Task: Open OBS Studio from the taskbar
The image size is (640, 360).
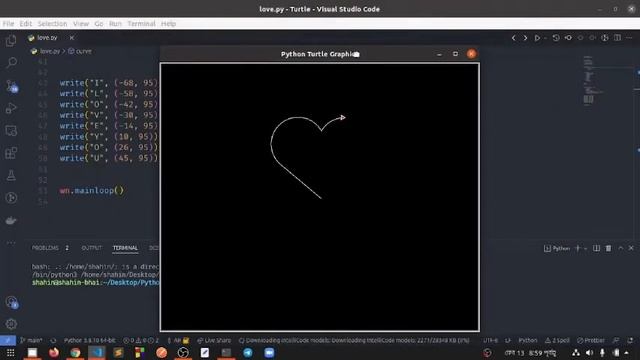Action: point(183,353)
